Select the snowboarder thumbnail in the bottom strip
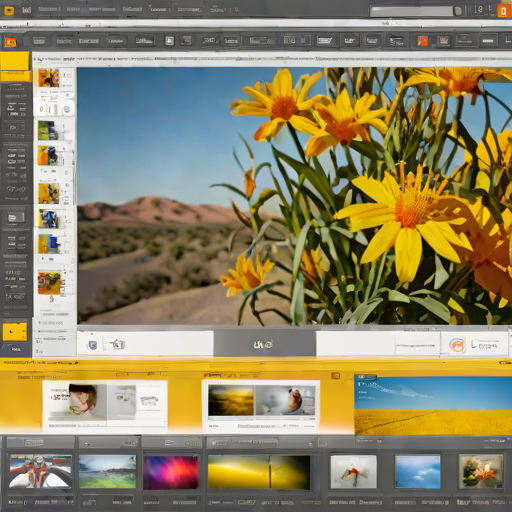This screenshot has height=512, width=512. [x=40, y=471]
